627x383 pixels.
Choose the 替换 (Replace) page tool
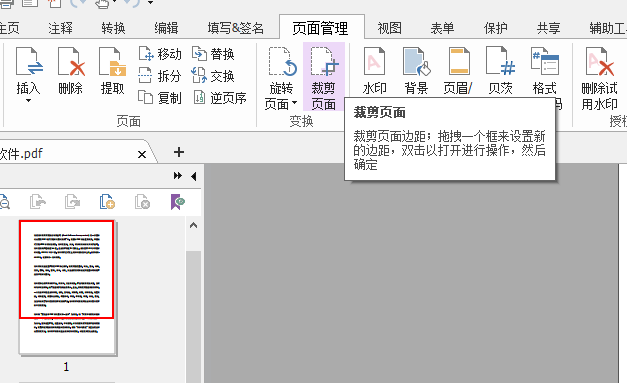tap(213, 54)
